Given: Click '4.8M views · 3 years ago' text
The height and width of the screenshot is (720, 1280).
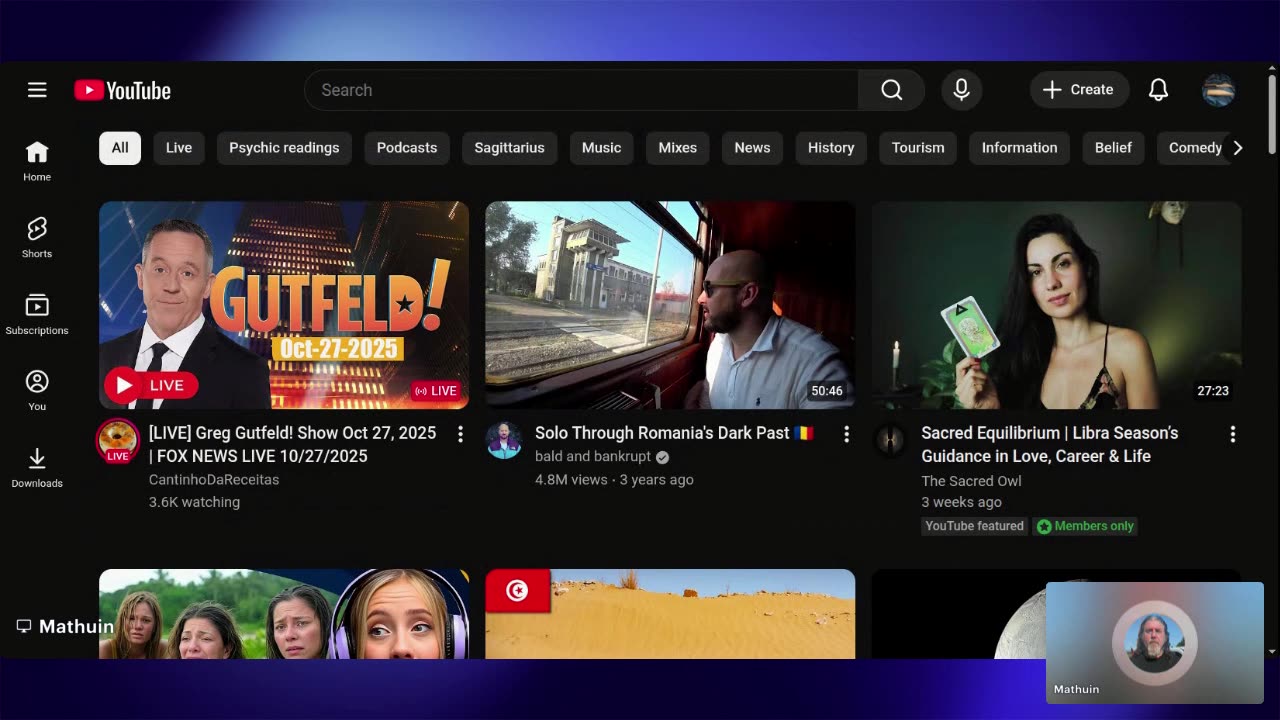Looking at the screenshot, I should pyautogui.click(x=614, y=480).
